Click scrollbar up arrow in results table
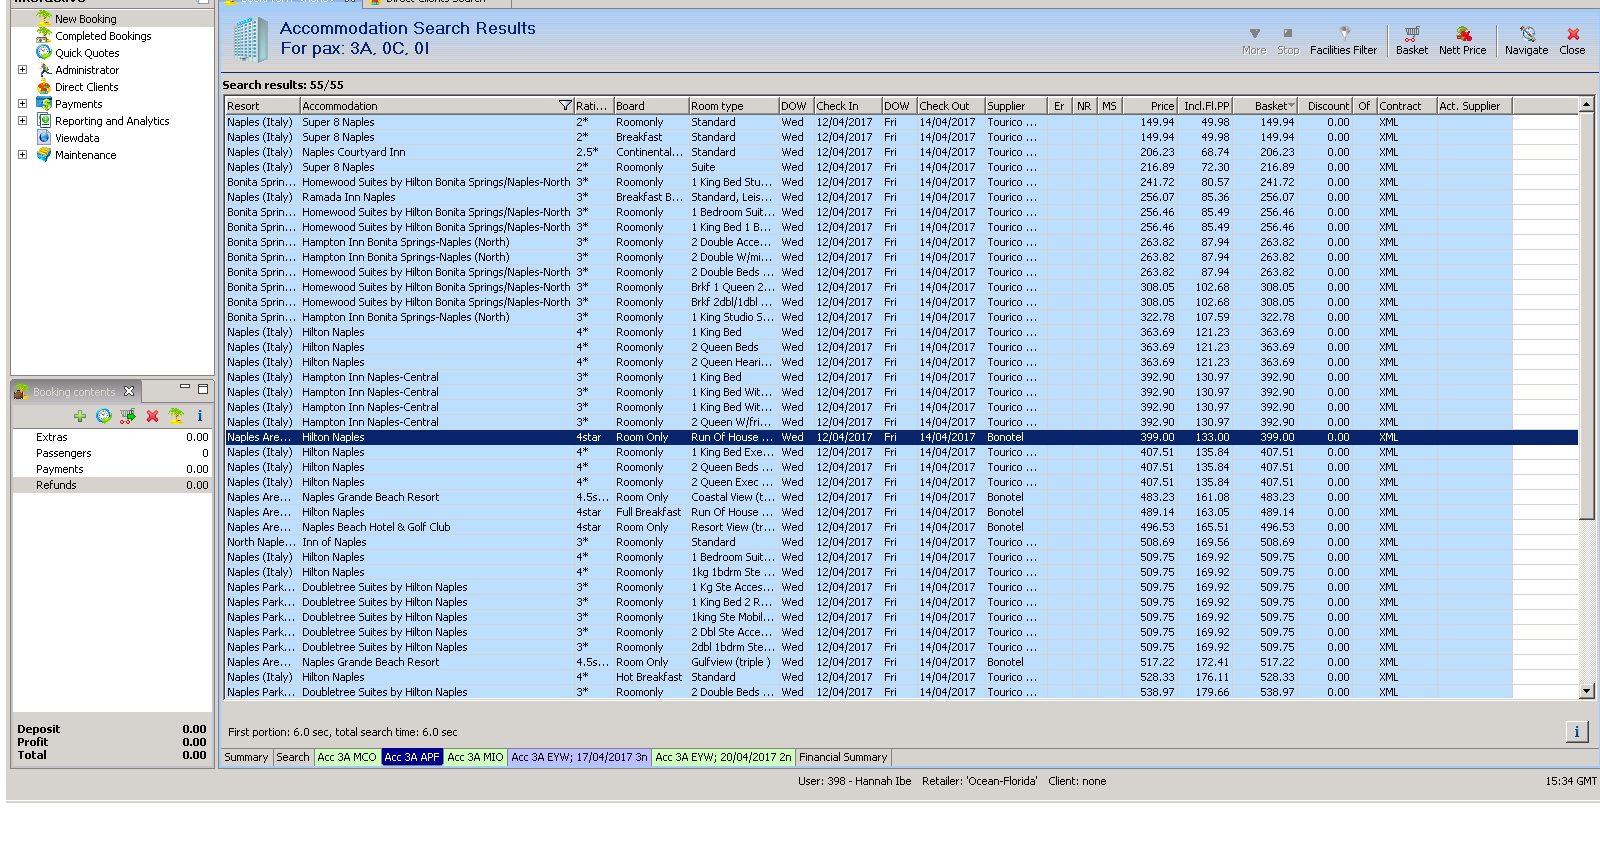 (x=1587, y=105)
